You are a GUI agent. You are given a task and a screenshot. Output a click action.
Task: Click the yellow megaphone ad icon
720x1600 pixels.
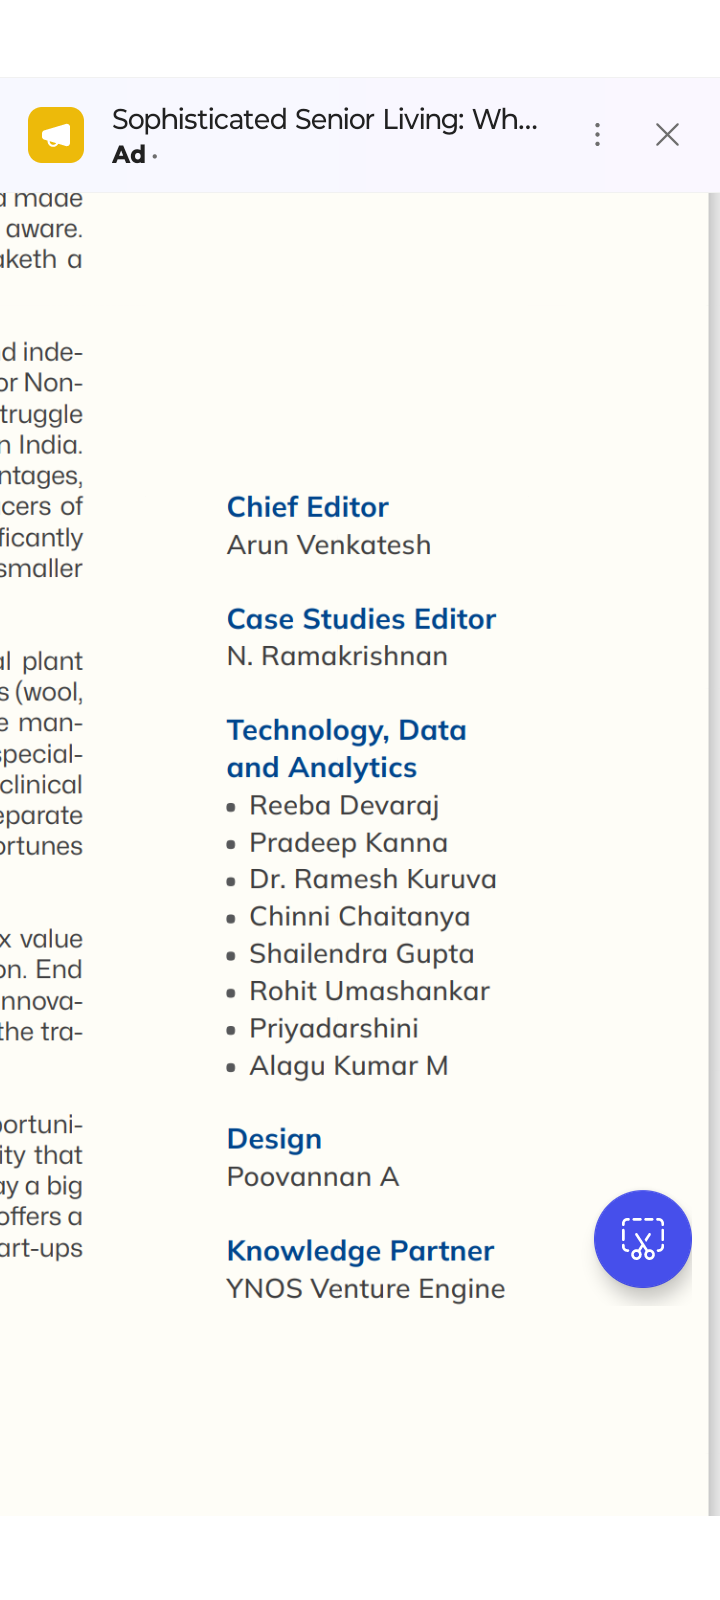coord(56,135)
